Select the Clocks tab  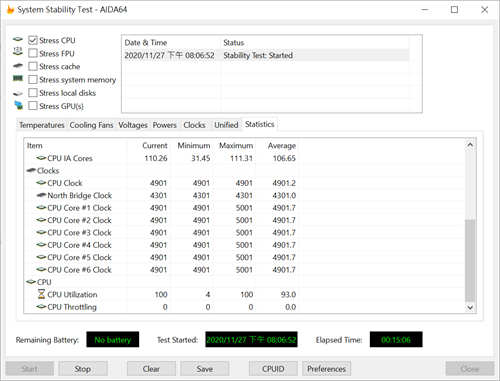click(194, 125)
